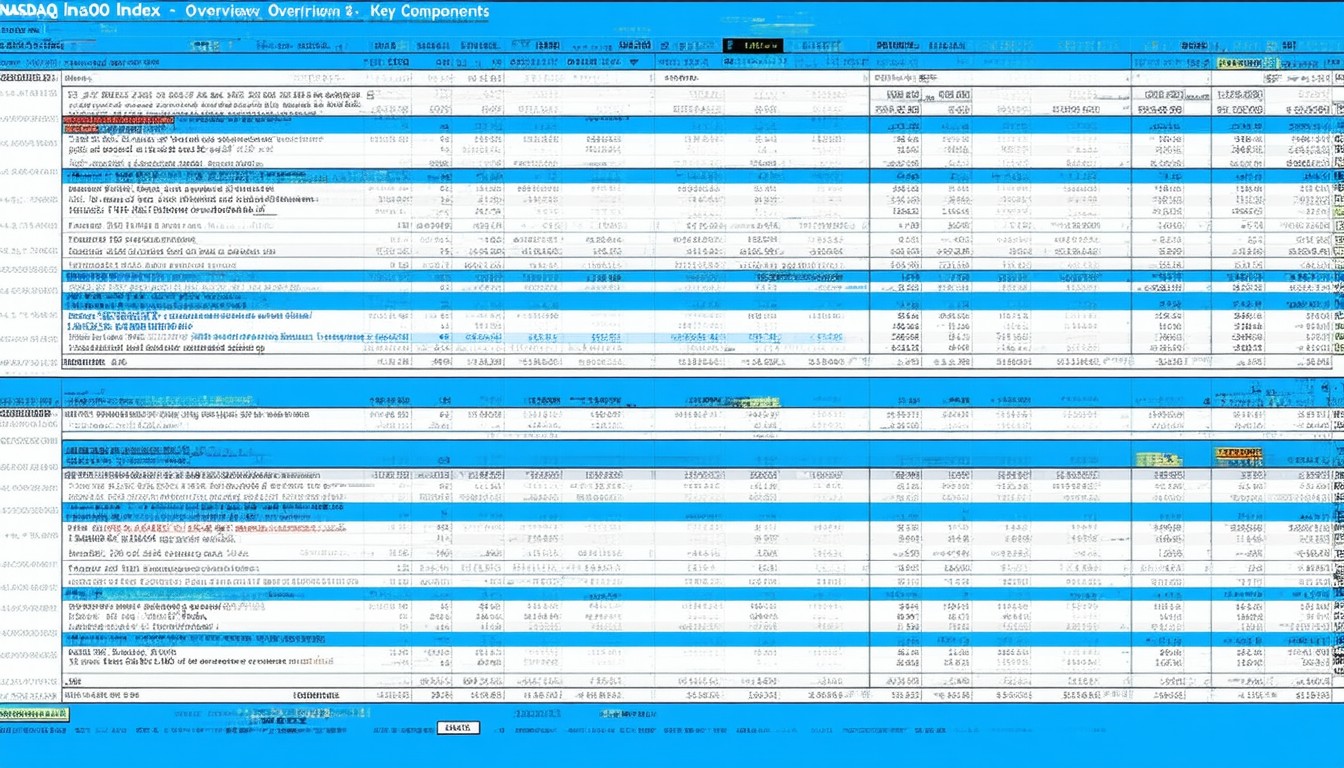1344x768 pixels.
Task: Click the red highlighted row label on the left
Action: 118,121
